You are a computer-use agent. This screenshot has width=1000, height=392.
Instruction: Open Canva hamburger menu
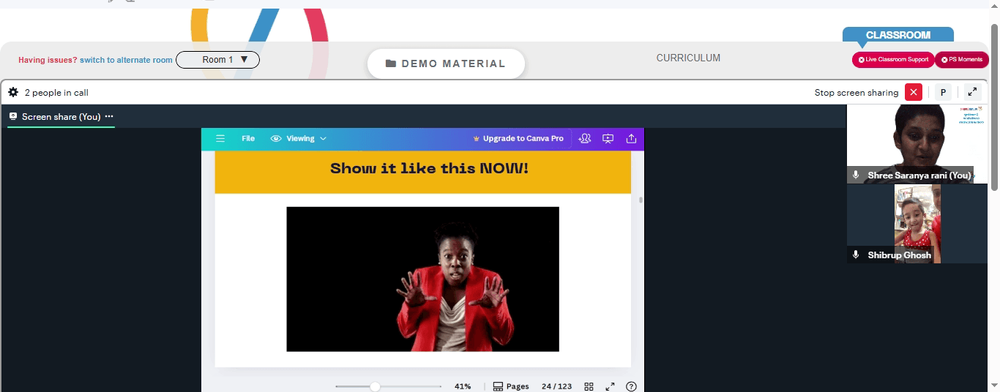pyautogui.click(x=220, y=138)
